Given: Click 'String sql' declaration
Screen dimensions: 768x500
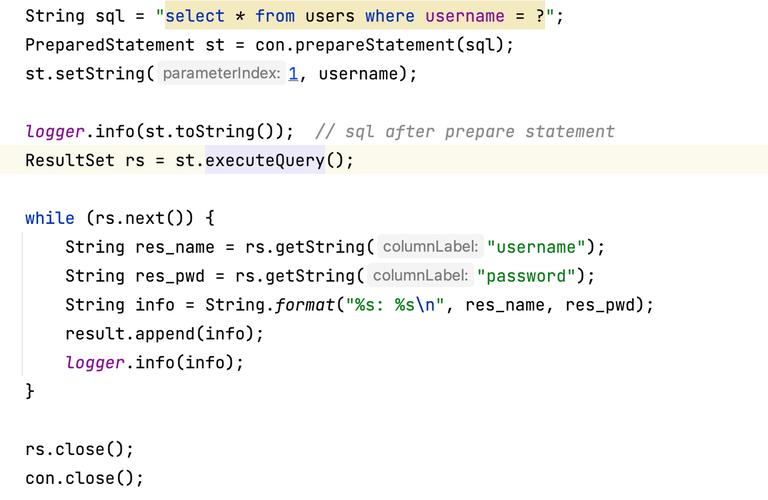Looking at the screenshot, I should 75,16.
